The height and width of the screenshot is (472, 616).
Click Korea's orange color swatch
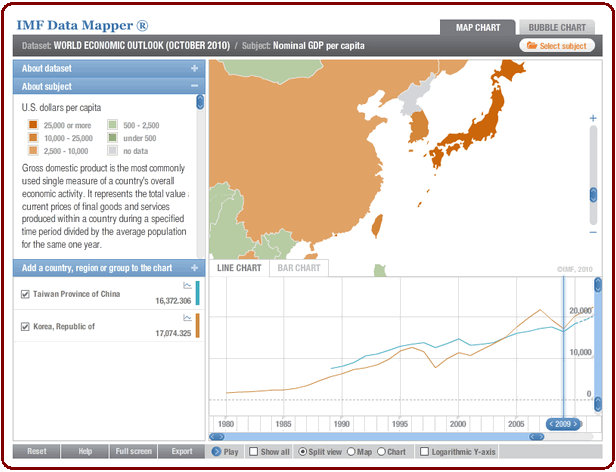(198, 325)
